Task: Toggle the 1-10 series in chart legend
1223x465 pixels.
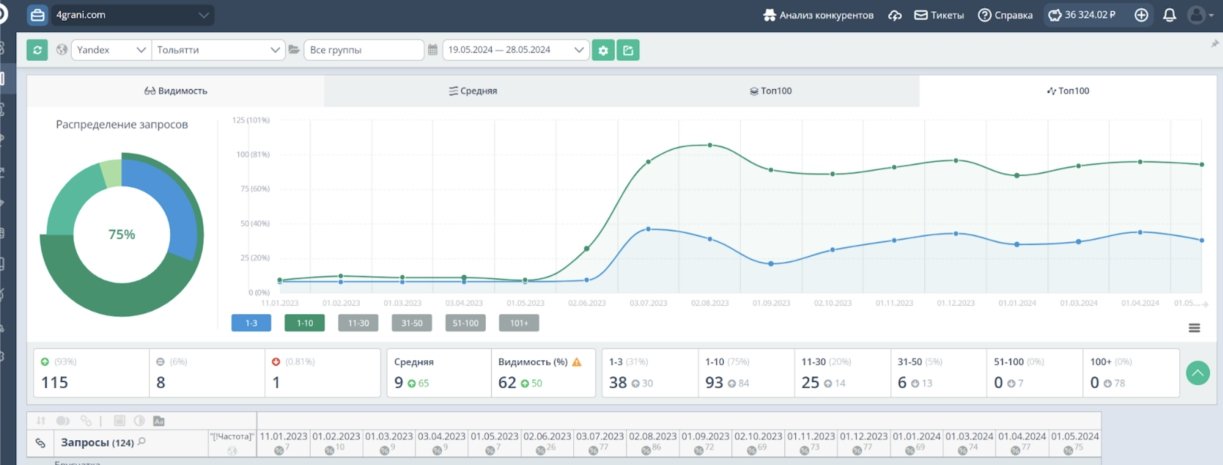Action: 304,323
